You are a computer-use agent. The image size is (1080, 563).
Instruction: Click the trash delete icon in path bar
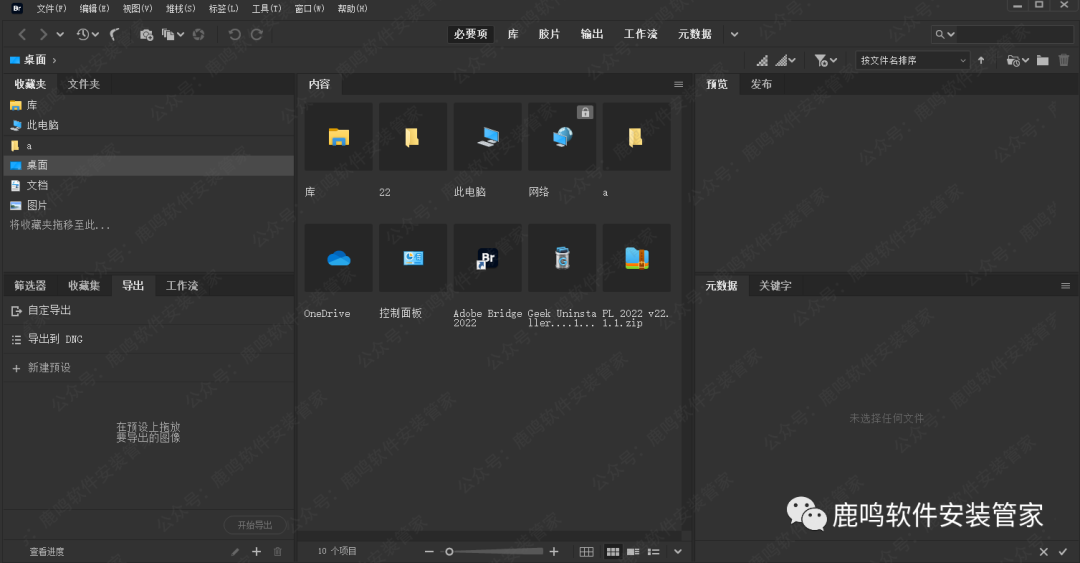[1063, 61]
